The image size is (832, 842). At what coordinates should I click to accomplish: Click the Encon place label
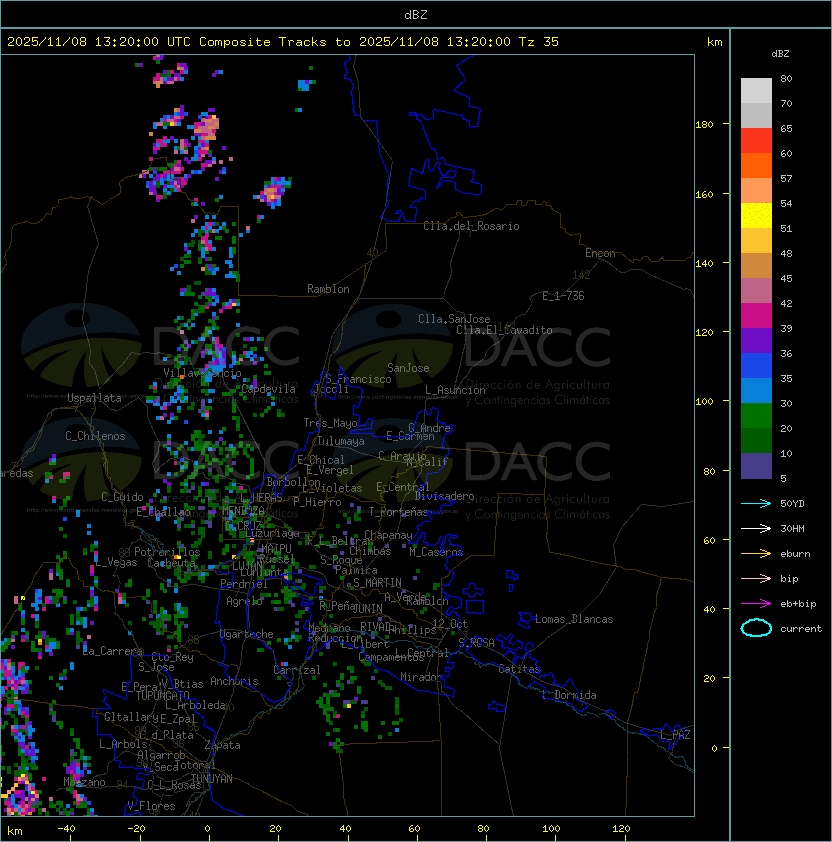600,253
